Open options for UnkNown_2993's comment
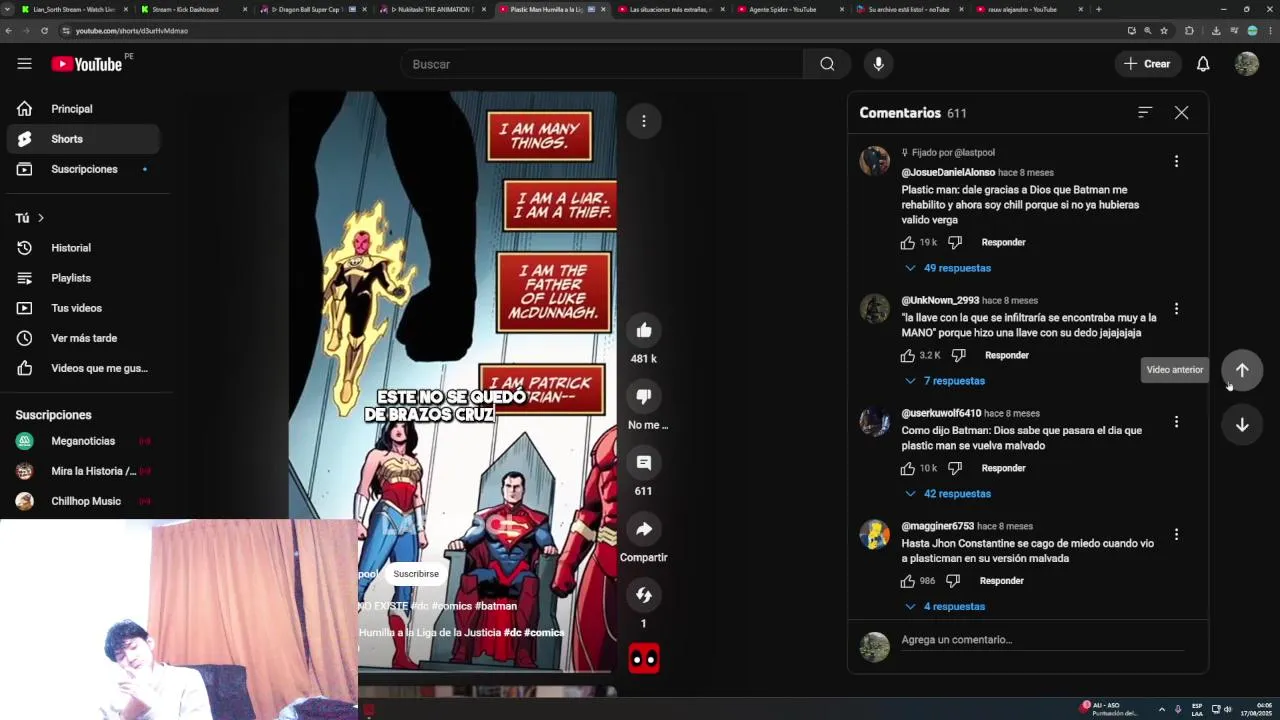Viewport: 1280px width, 720px height. [1176, 309]
